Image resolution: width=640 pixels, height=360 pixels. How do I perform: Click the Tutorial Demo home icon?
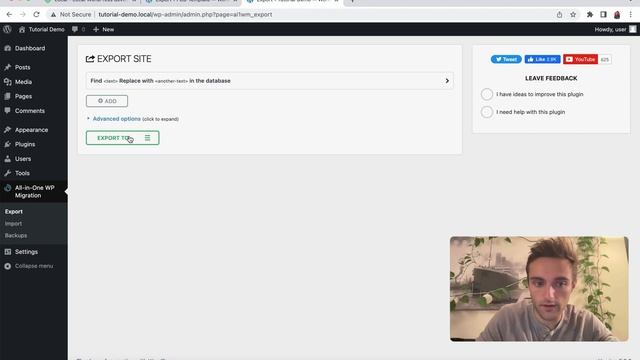click(x=22, y=29)
